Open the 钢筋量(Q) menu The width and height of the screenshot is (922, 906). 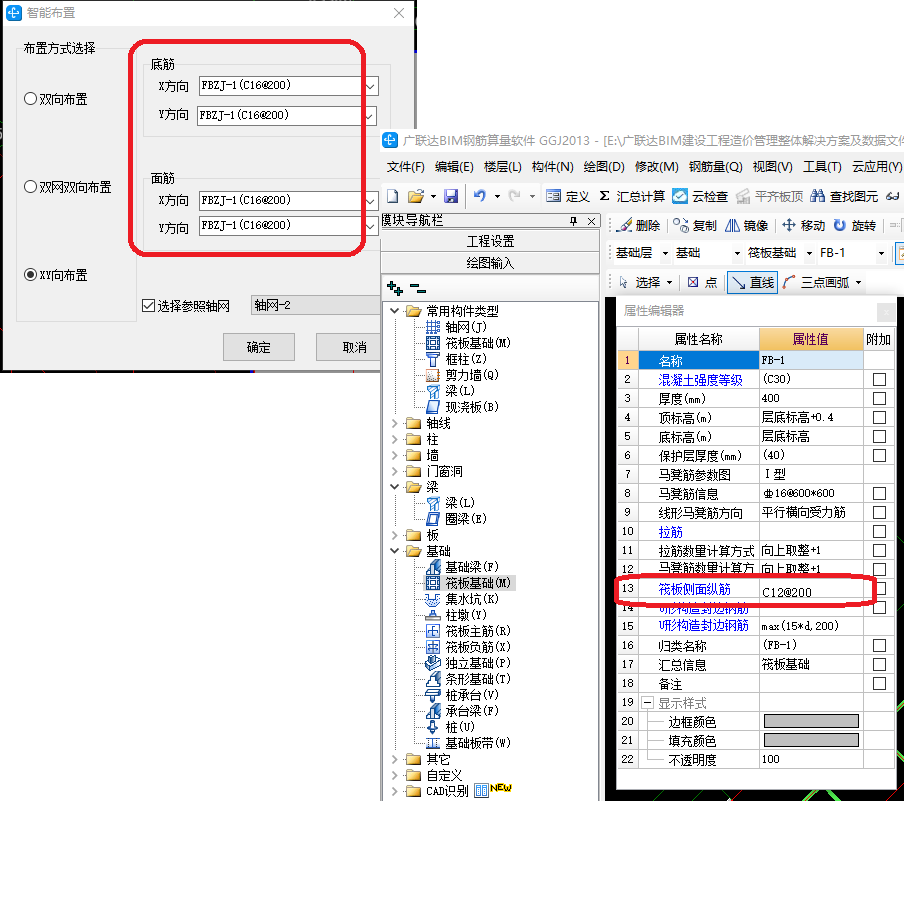716,167
